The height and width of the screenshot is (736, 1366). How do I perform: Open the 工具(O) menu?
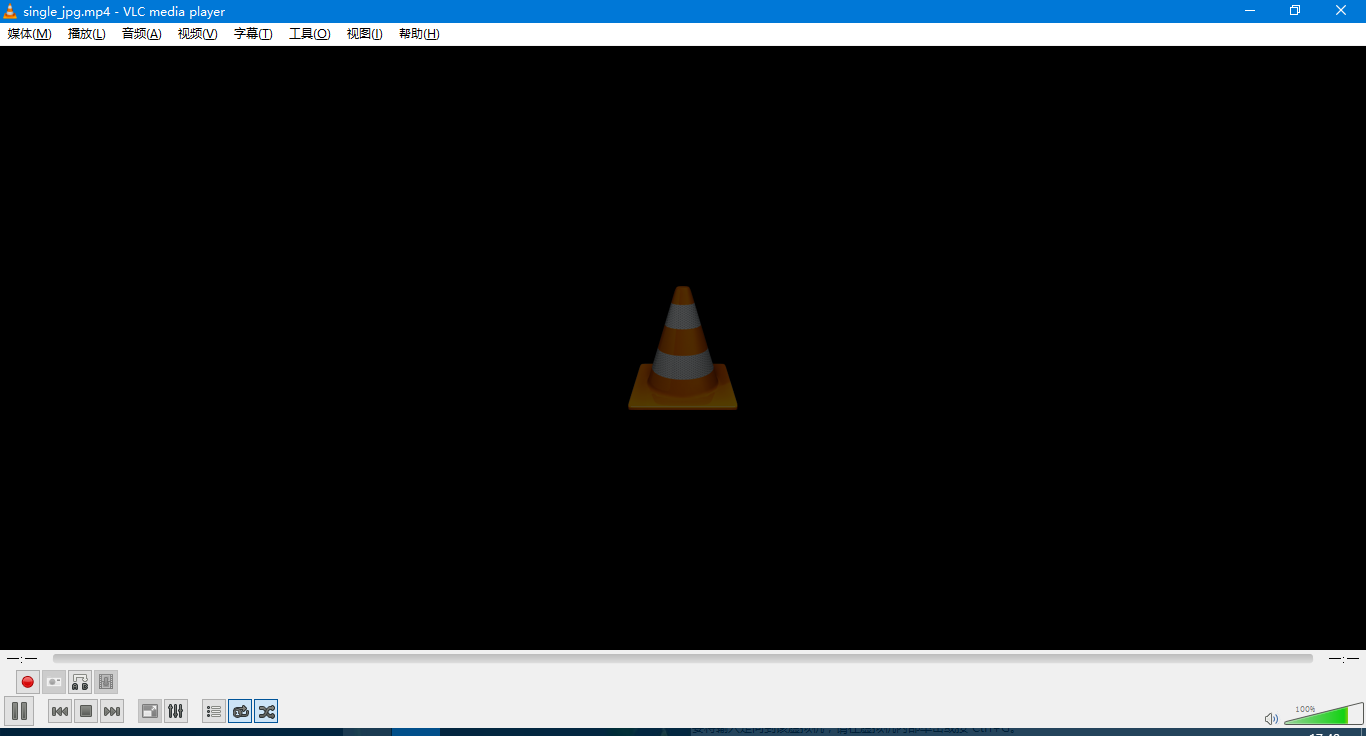(x=310, y=34)
